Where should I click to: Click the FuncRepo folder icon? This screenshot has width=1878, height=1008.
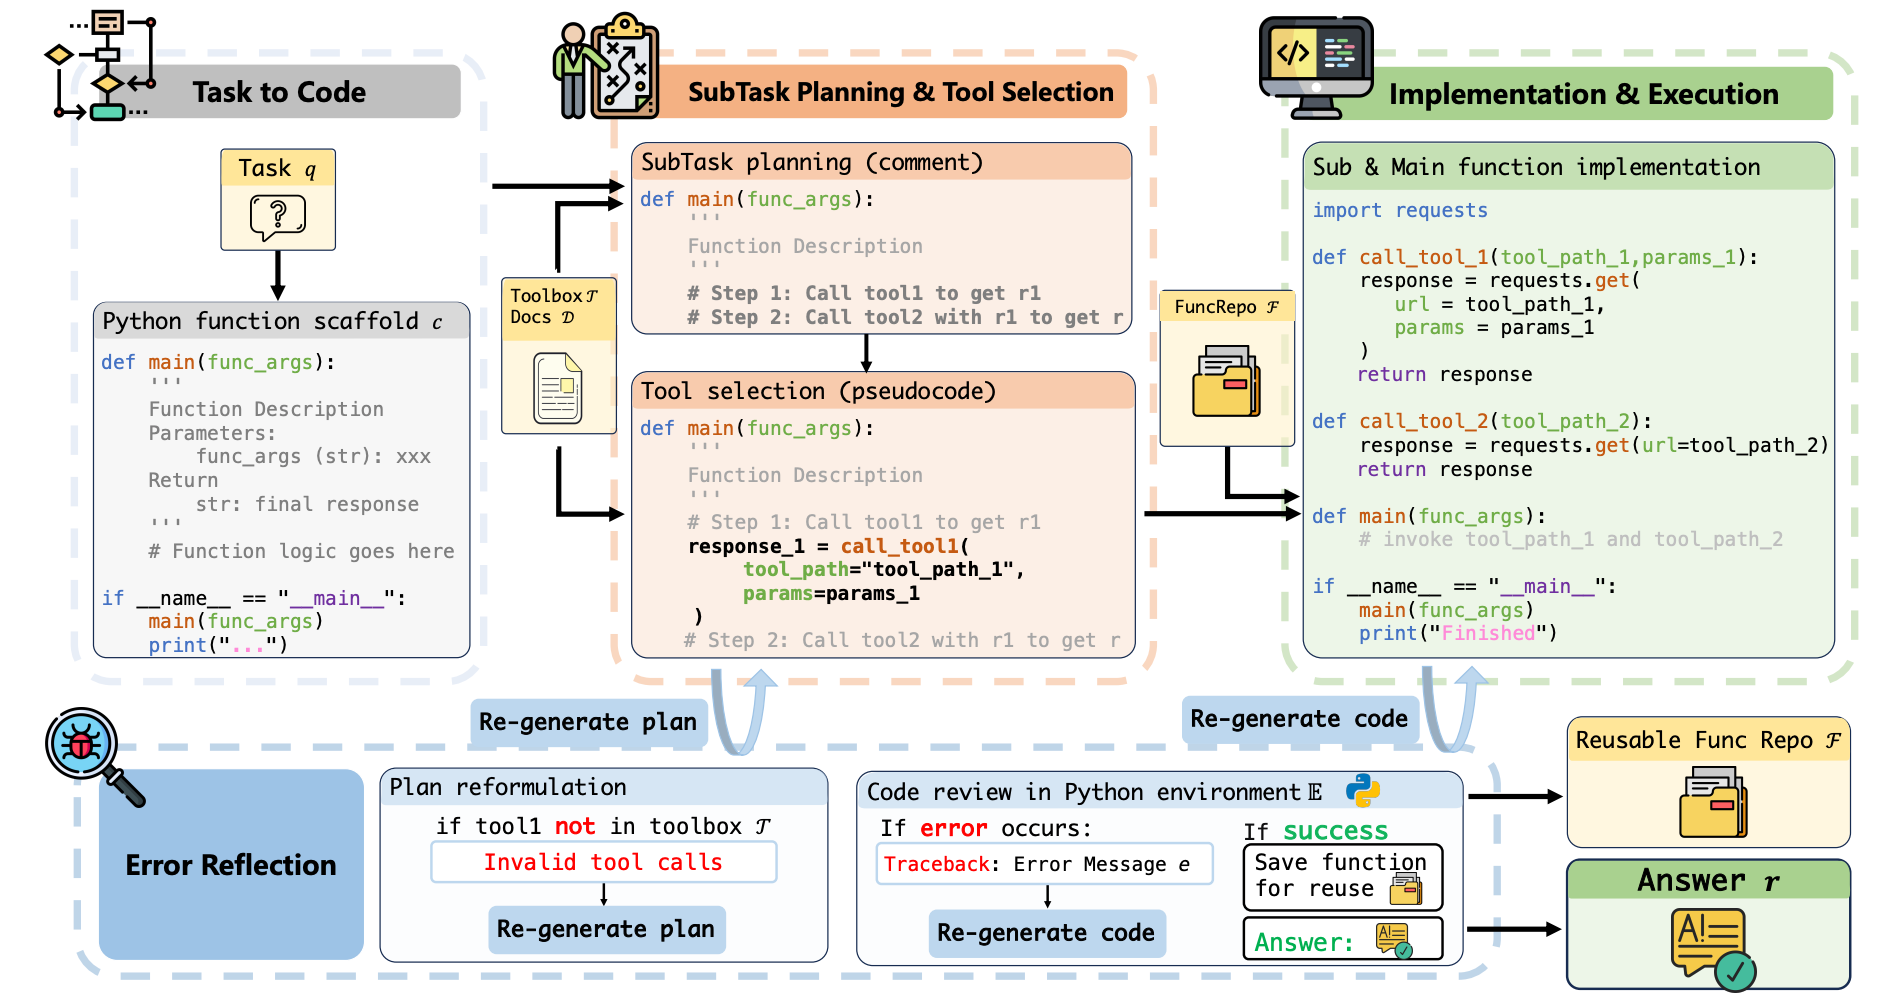coord(1226,380)
